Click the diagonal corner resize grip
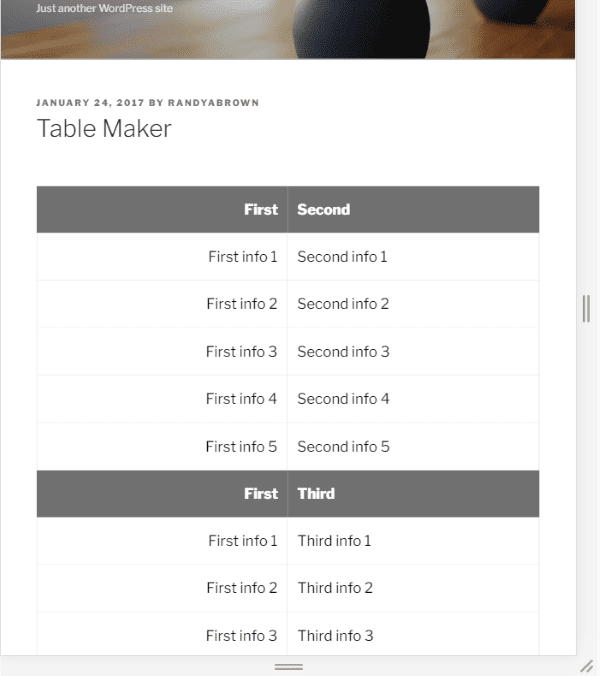 pos(587,665)
